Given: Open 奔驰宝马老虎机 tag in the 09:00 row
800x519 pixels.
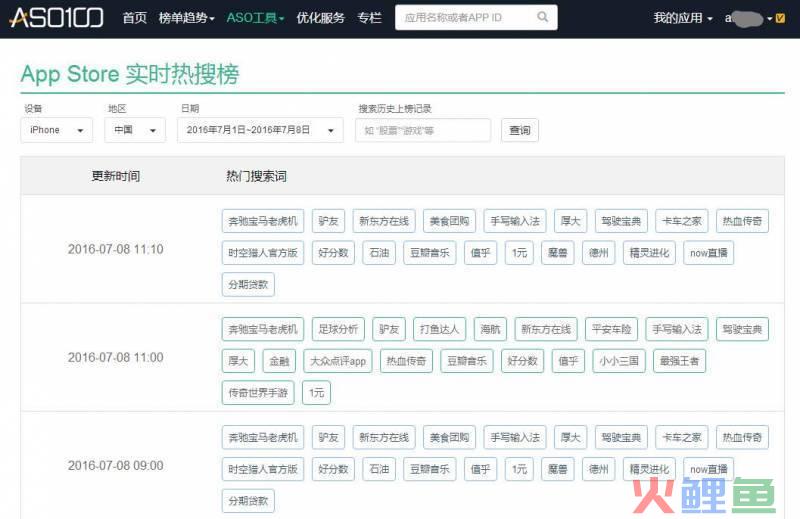Looking at the screenshot, I should click(263, 437).
